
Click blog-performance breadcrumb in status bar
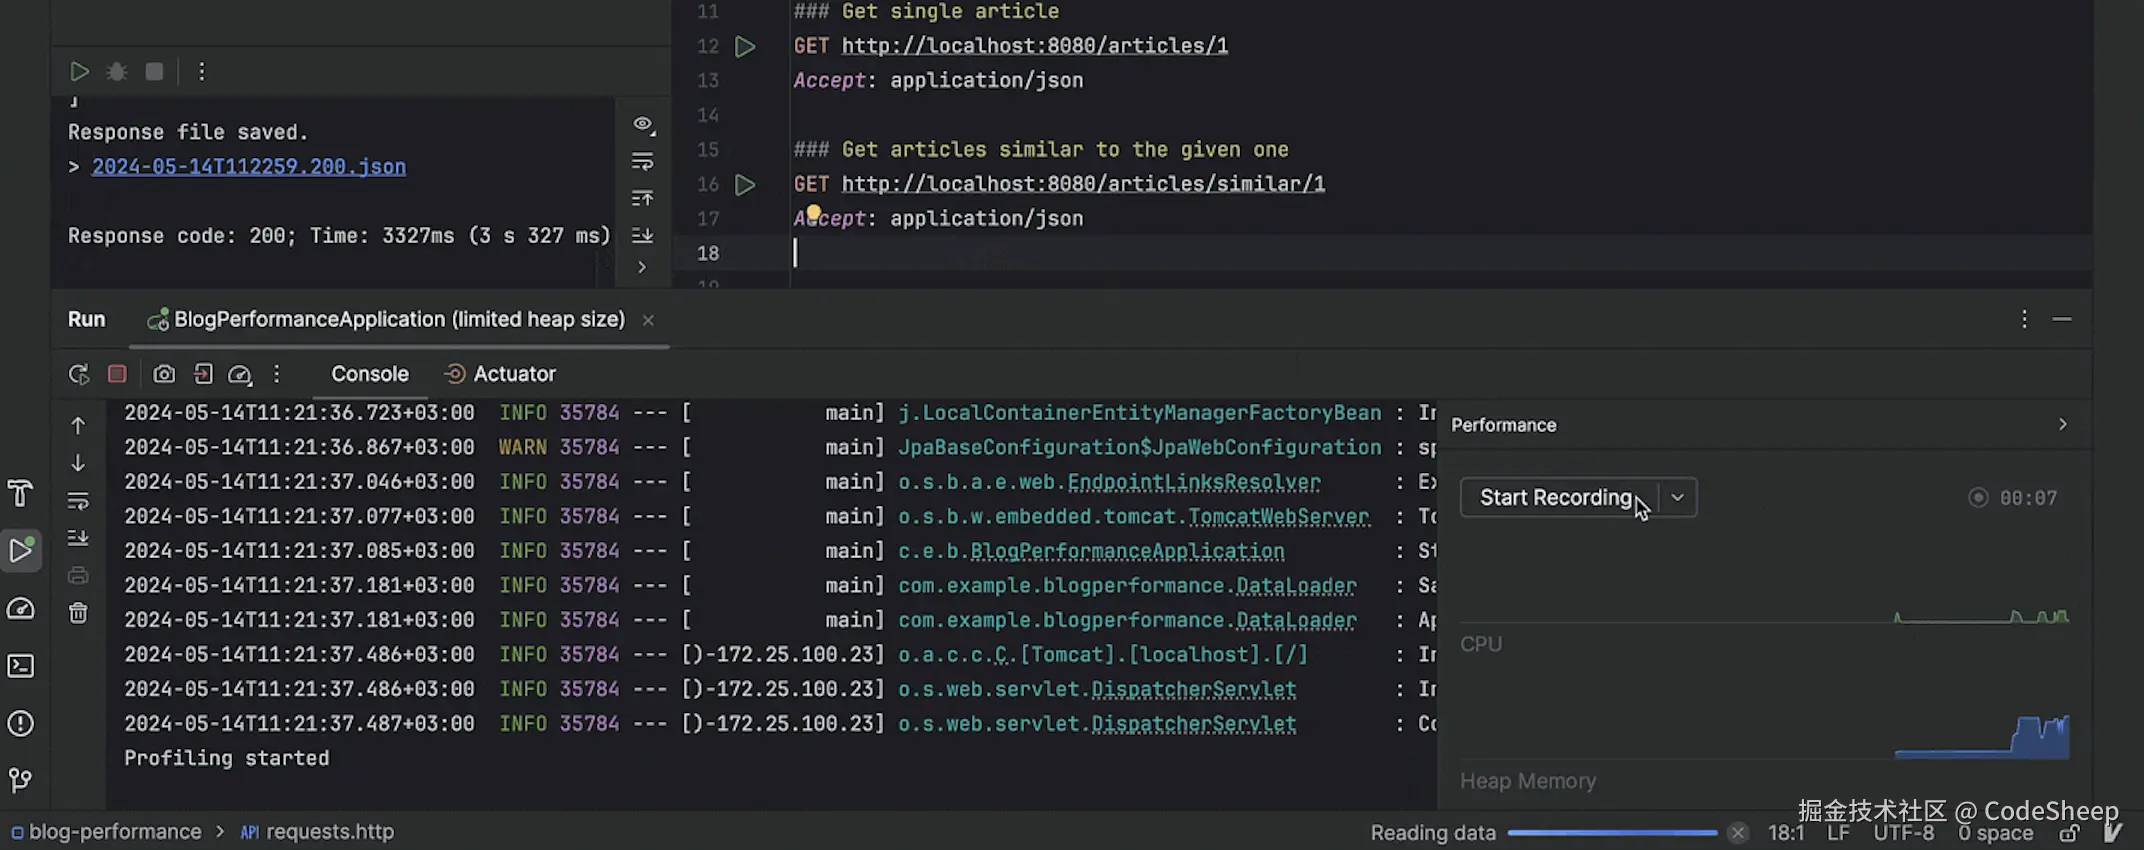[106, 832]
